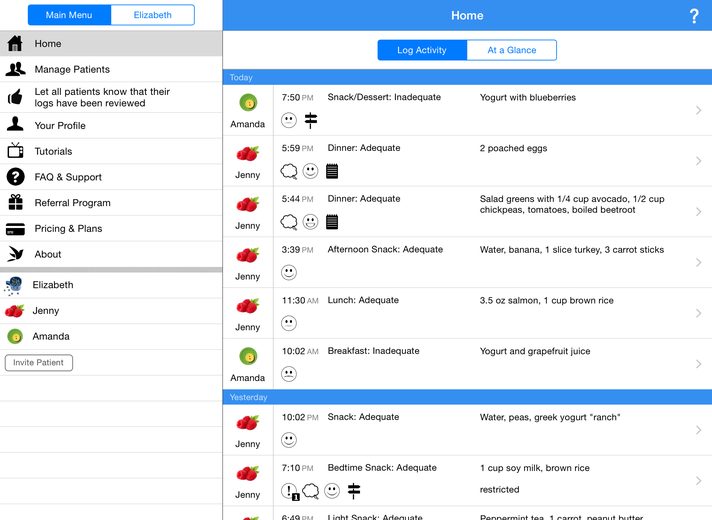Click Jenny's avatar on 11:30 AM lunch entry
Image resolution: width=712 pixels, height=520 pixels.
(x=247, y=306)
